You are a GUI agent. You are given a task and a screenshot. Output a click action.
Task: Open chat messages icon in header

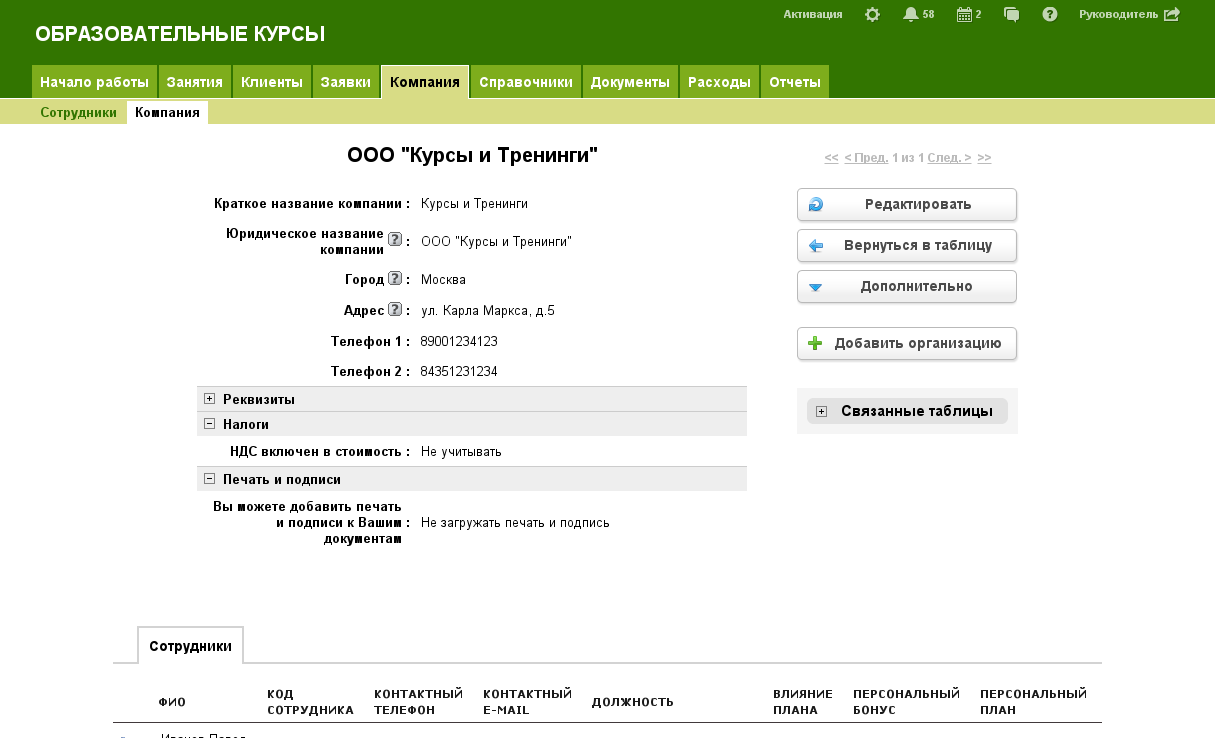click(x=1012, y=14)
